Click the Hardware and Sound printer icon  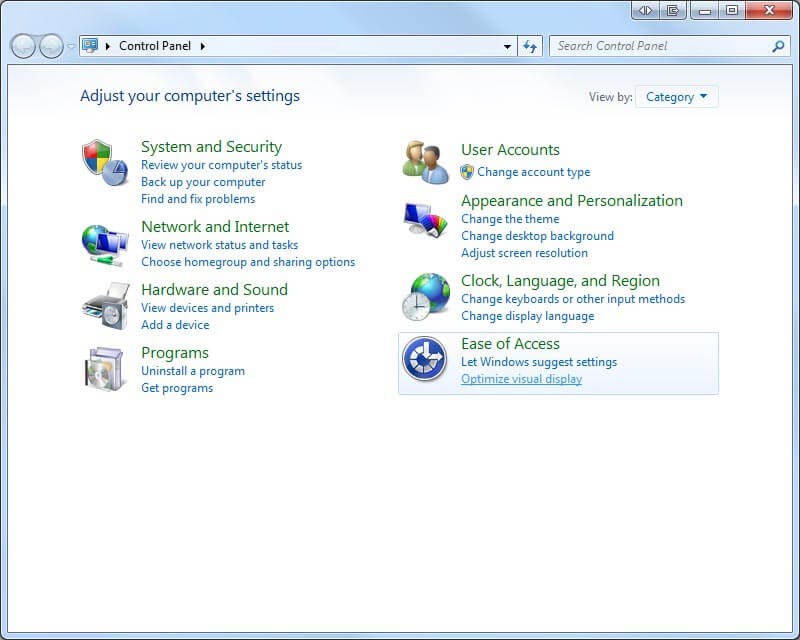pyautogui.click(x=105, y=306)
